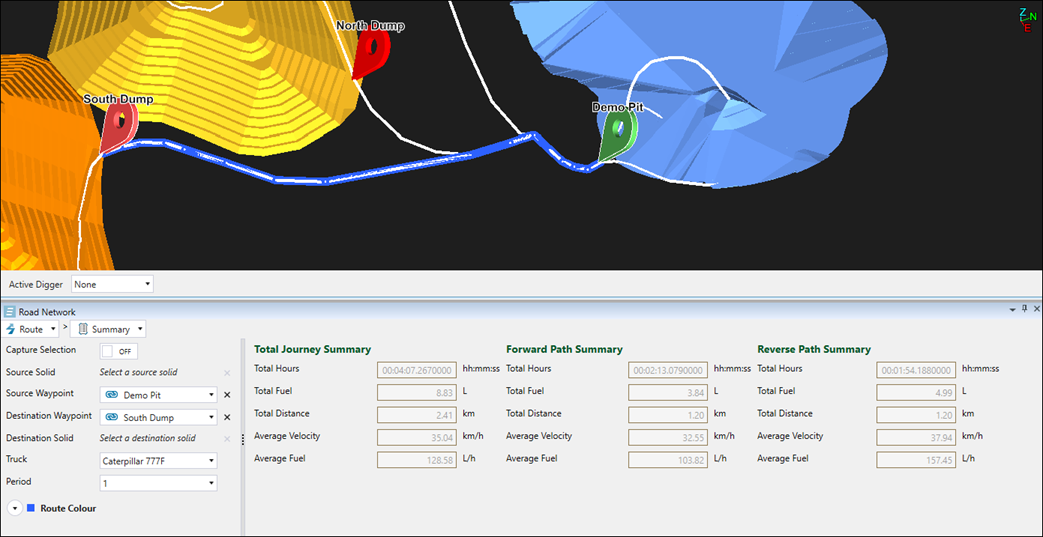The width and height of the screenshot is (1043, 537).
Task: Expand the Route Colour section
Action: click(15, 508)
